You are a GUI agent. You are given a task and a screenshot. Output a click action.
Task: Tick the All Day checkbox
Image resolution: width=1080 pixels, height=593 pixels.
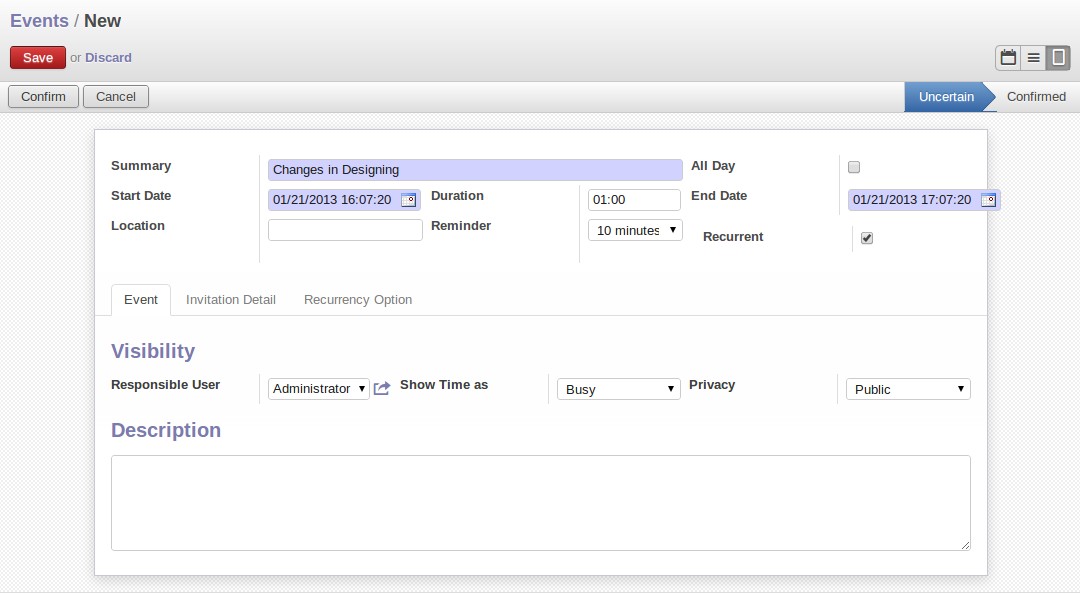[x=854, y=167]
